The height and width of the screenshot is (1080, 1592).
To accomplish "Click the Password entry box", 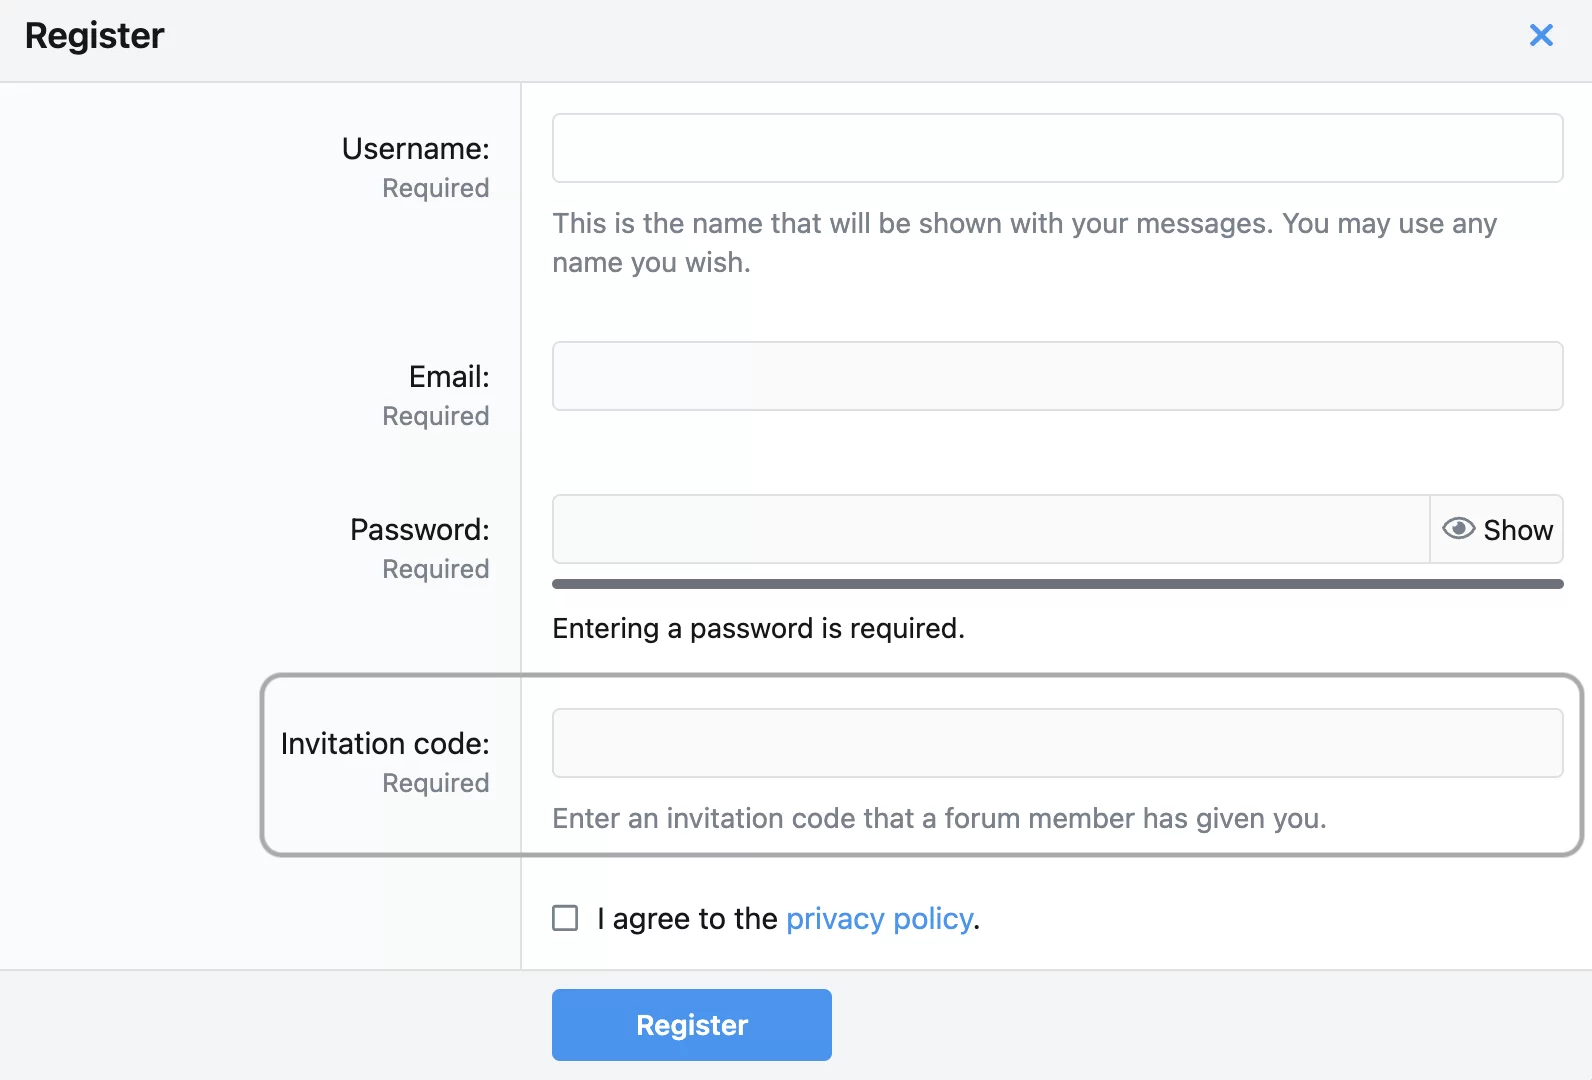I will [990, 529].
